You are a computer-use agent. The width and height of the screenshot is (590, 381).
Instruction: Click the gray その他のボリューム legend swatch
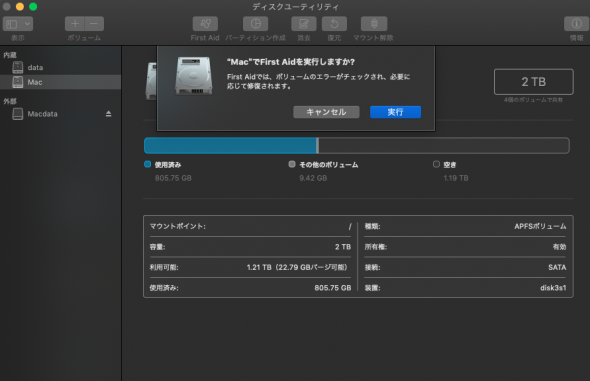coord(292,164)
